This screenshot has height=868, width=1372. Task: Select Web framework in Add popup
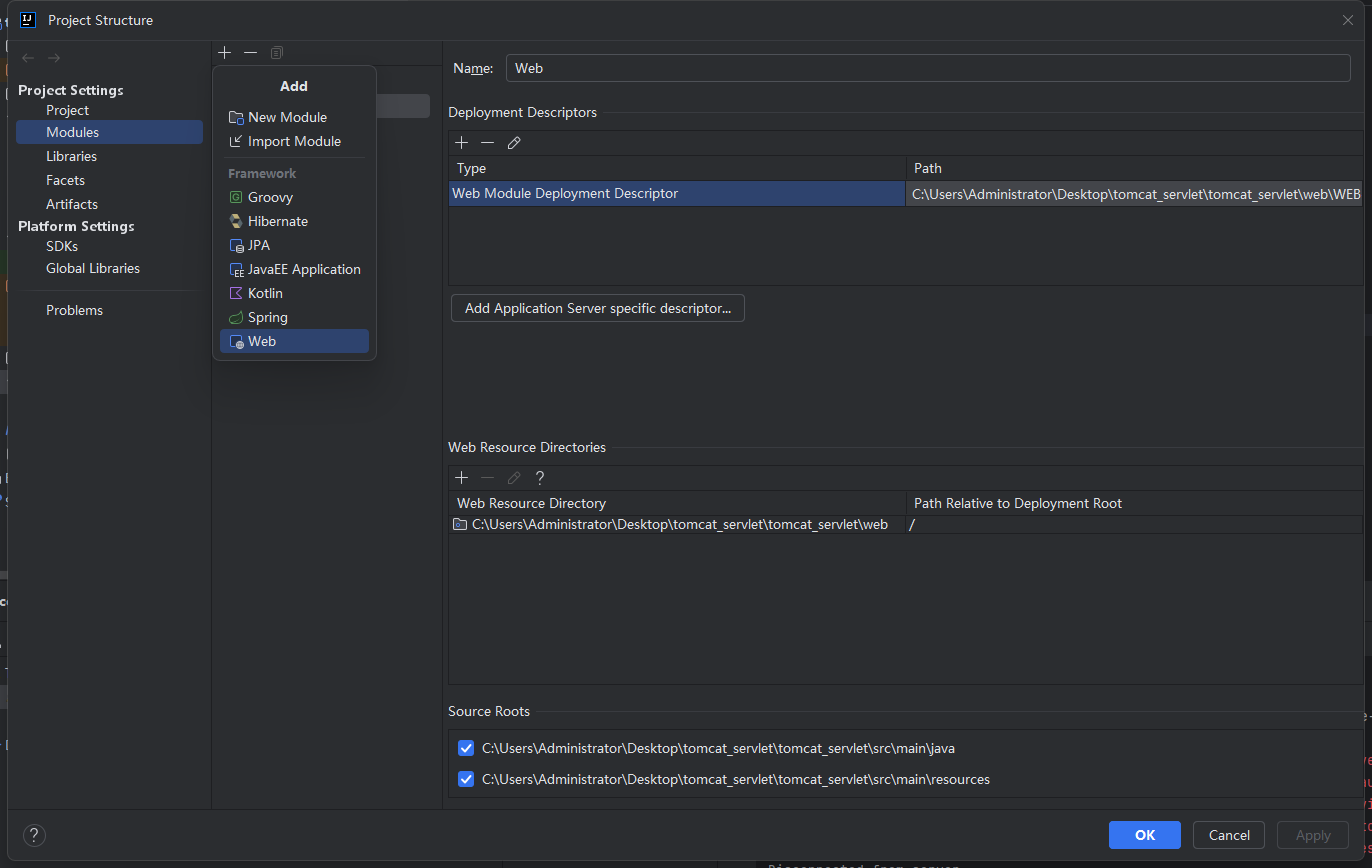pyautogui.click(x=294, y=341)
